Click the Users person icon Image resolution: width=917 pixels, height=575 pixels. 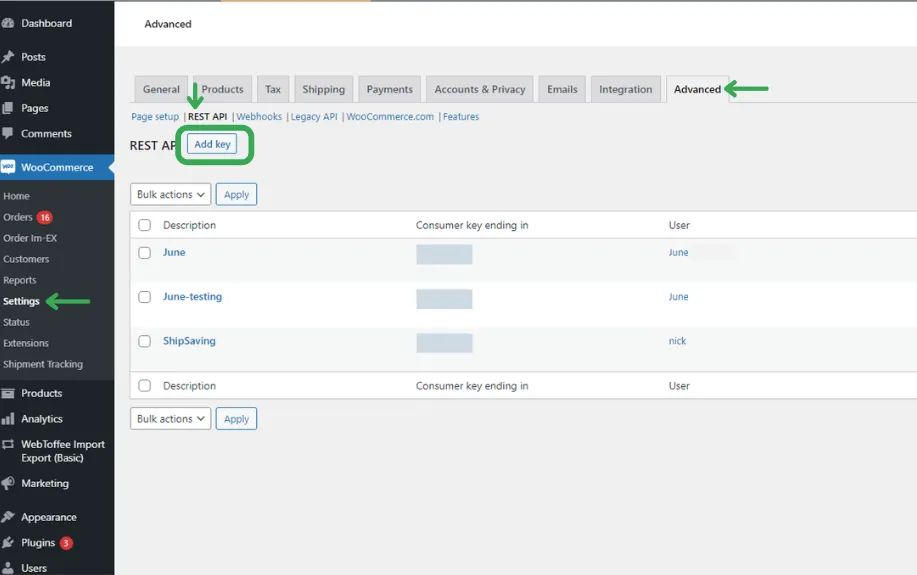click(x=8, y=568)
